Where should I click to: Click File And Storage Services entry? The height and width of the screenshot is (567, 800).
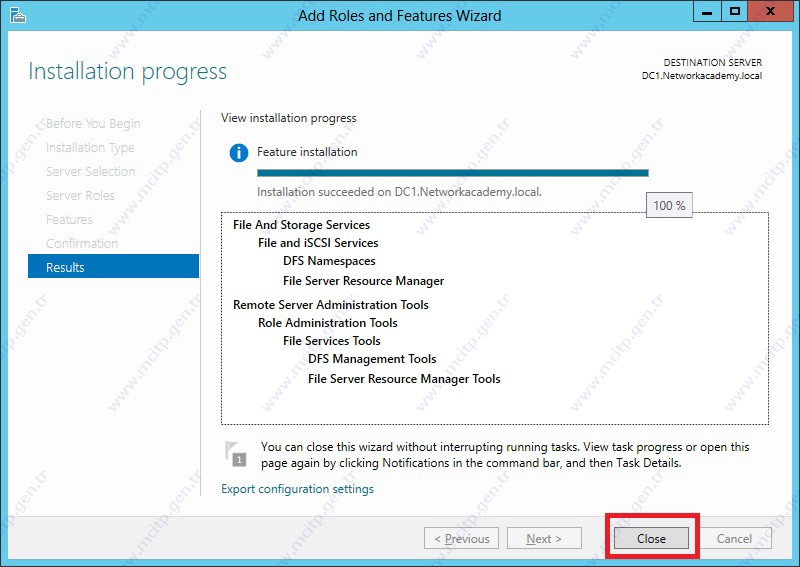(x=302, y=225)
